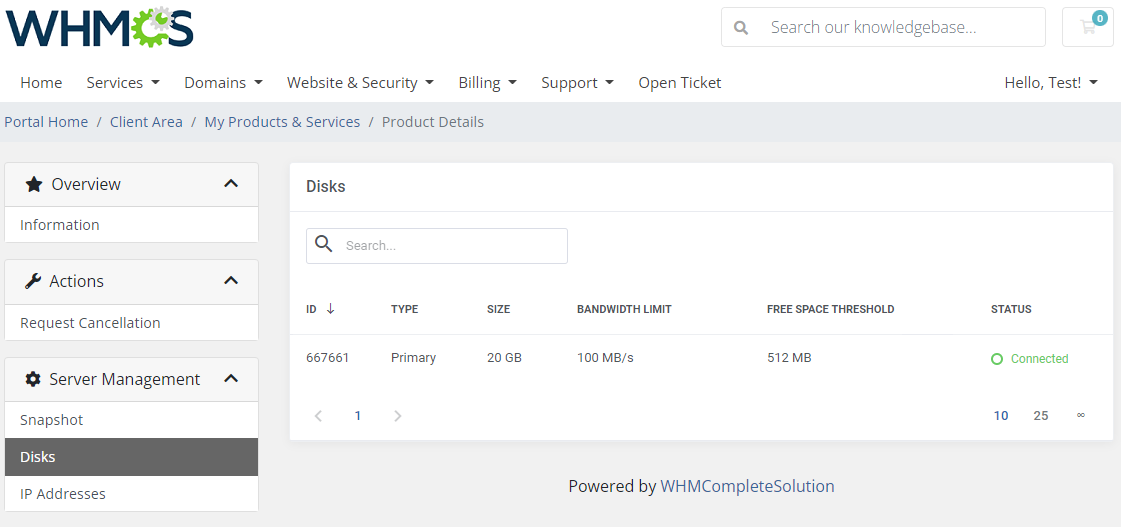This screenshot has height=527, width=1121.
Task: Toggle ID column sort arrow
Action: [330, 309]
